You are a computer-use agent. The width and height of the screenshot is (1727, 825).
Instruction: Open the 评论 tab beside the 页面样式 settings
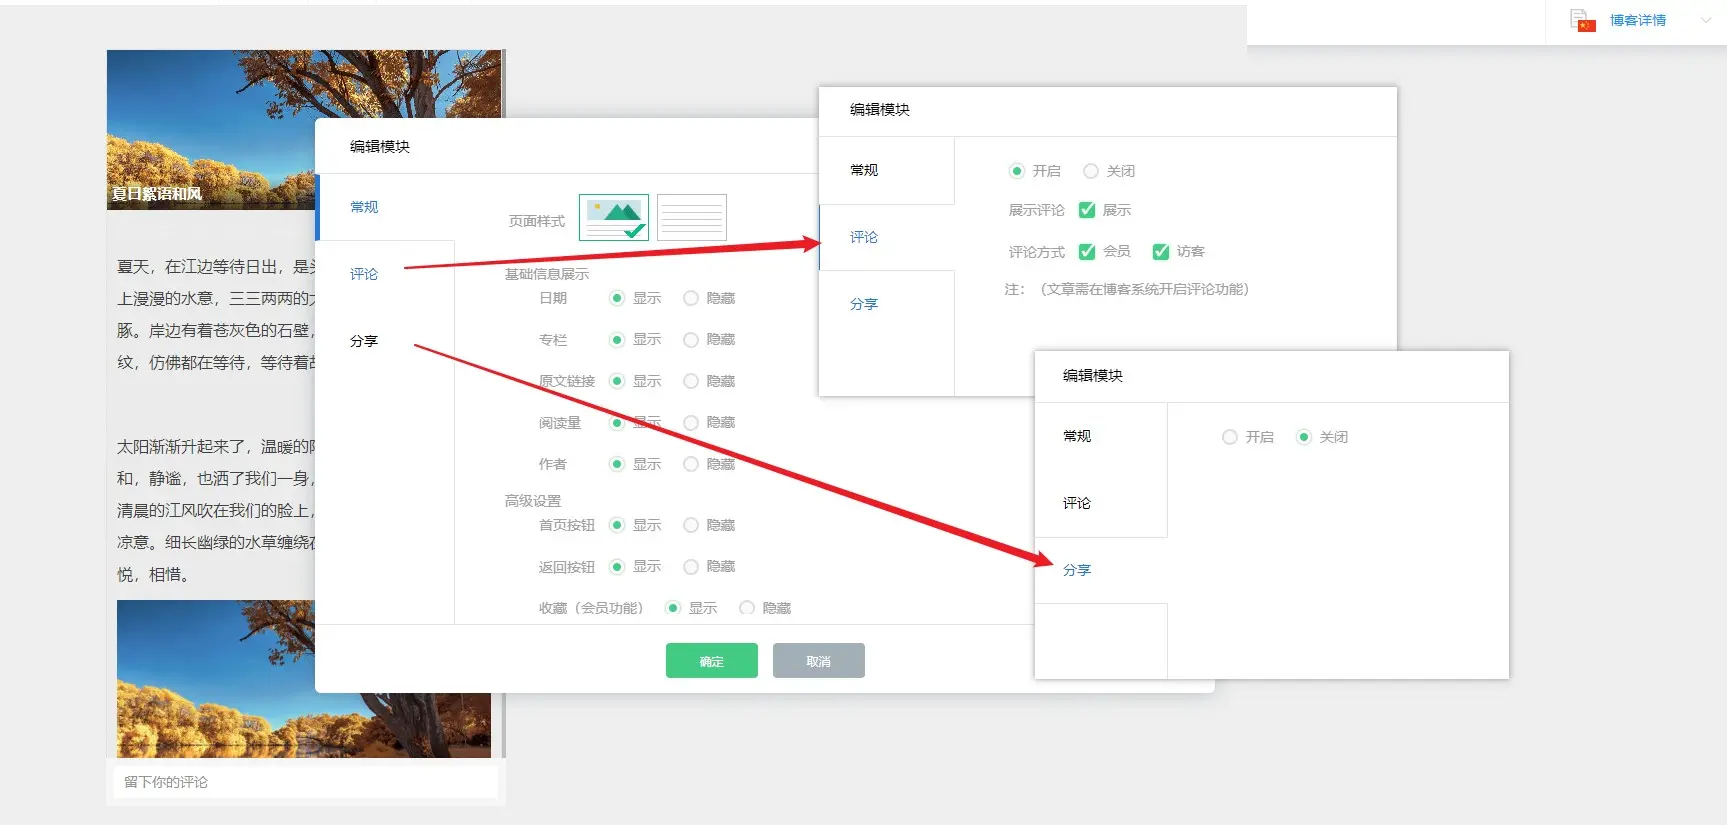pos(364,274)
